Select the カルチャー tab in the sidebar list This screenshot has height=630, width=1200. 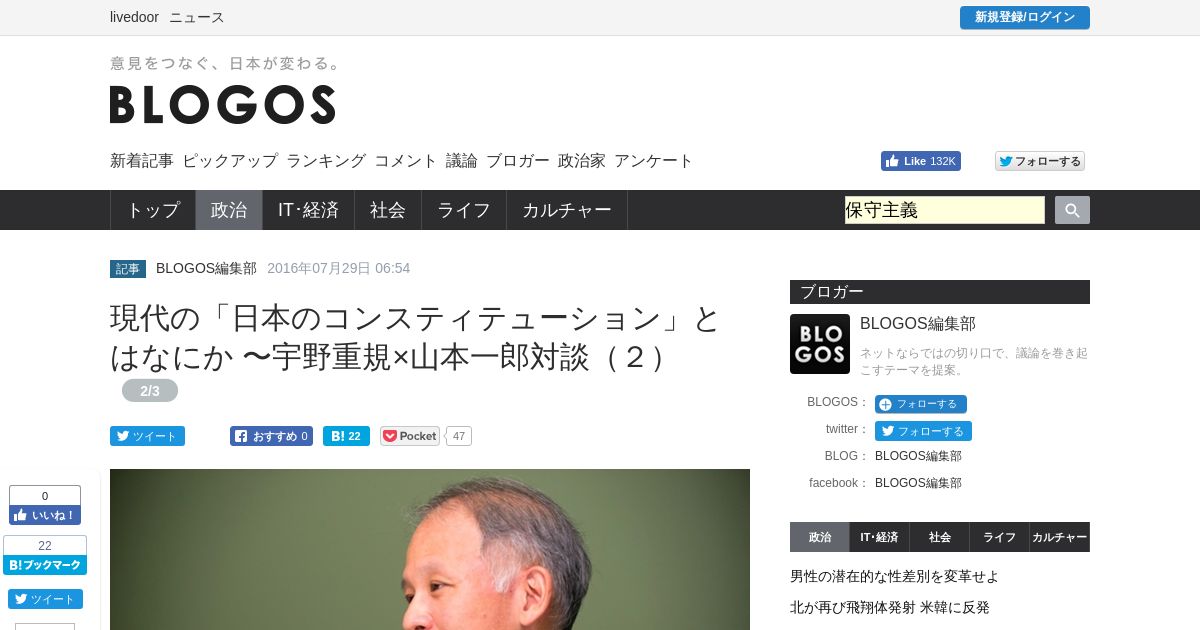click(x=1060, y=537)
